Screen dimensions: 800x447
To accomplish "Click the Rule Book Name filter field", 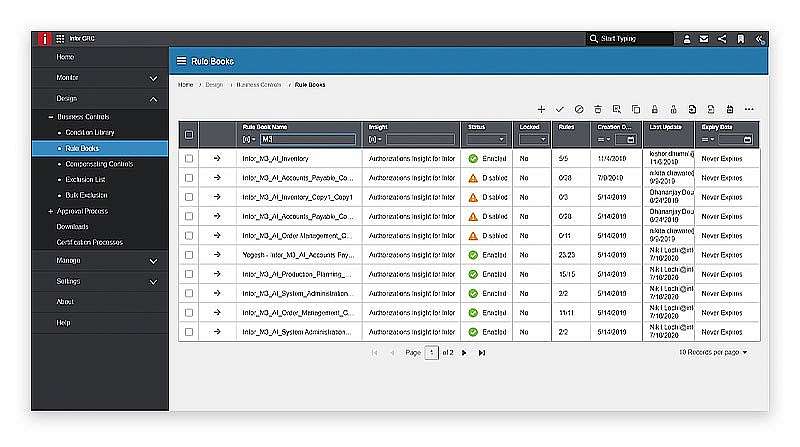I will (308, 139).
